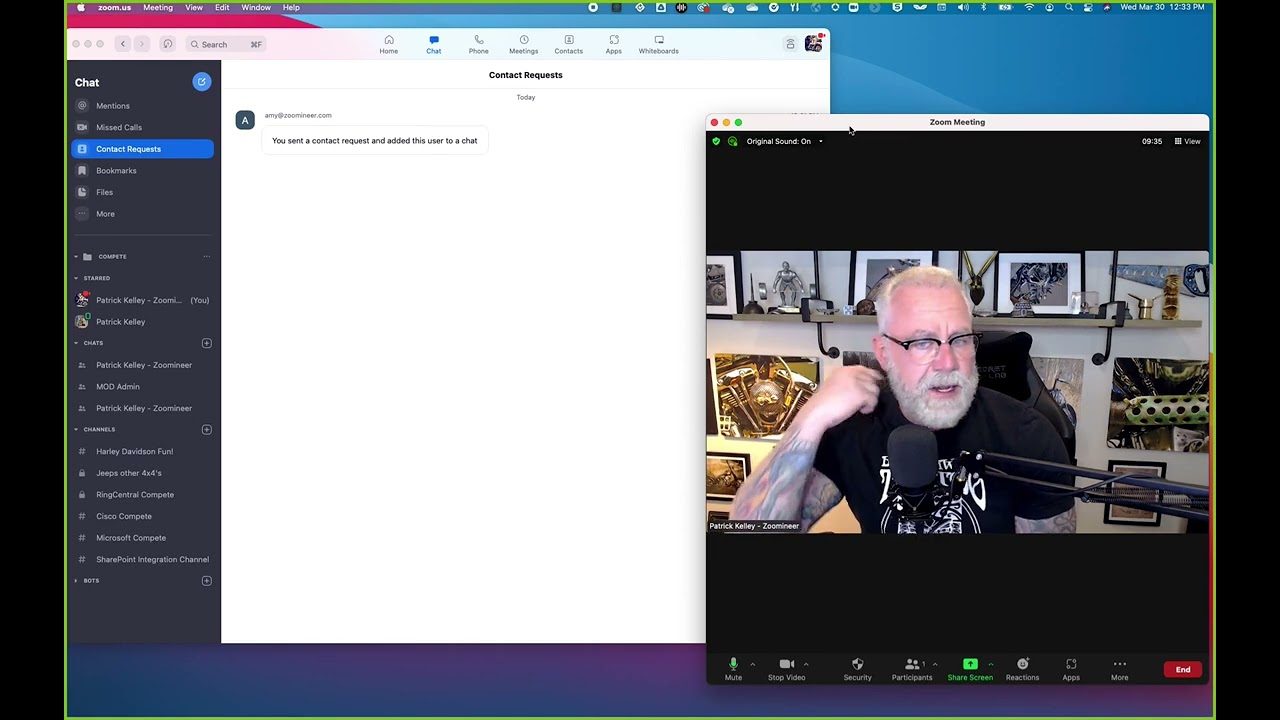Viewport: 1280px width, 720px height.
Task: Open COMPETE folder options ellipsis
Action: [207, 257]
